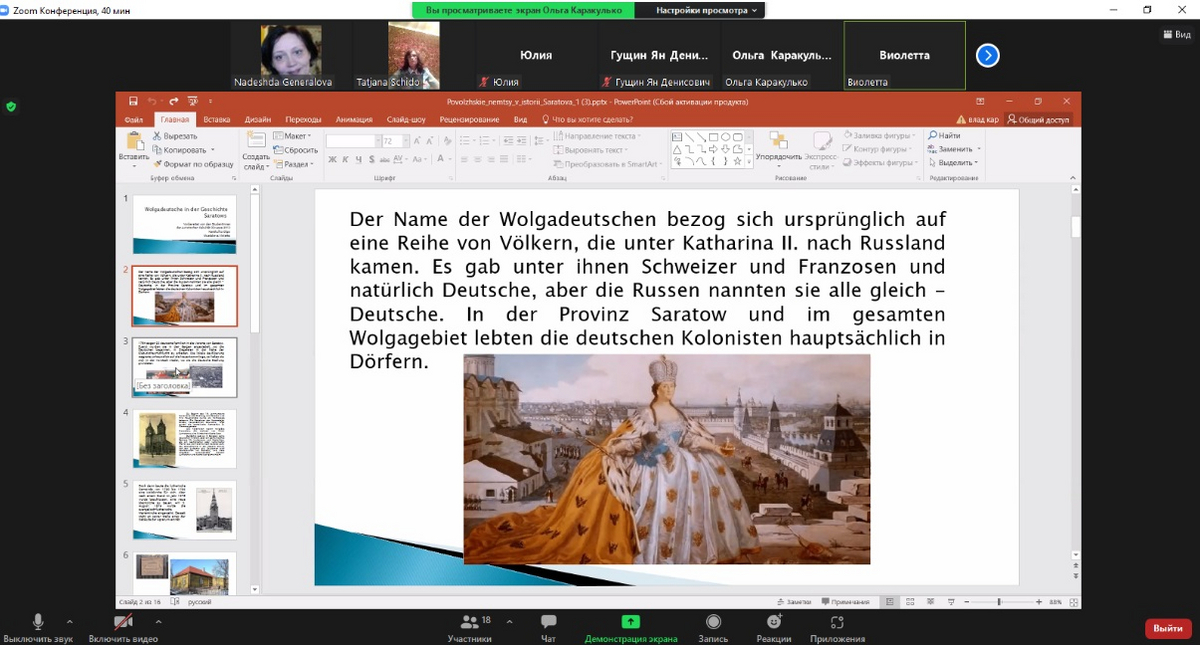Select Tatjana Schido's video tile

(413, 55)
